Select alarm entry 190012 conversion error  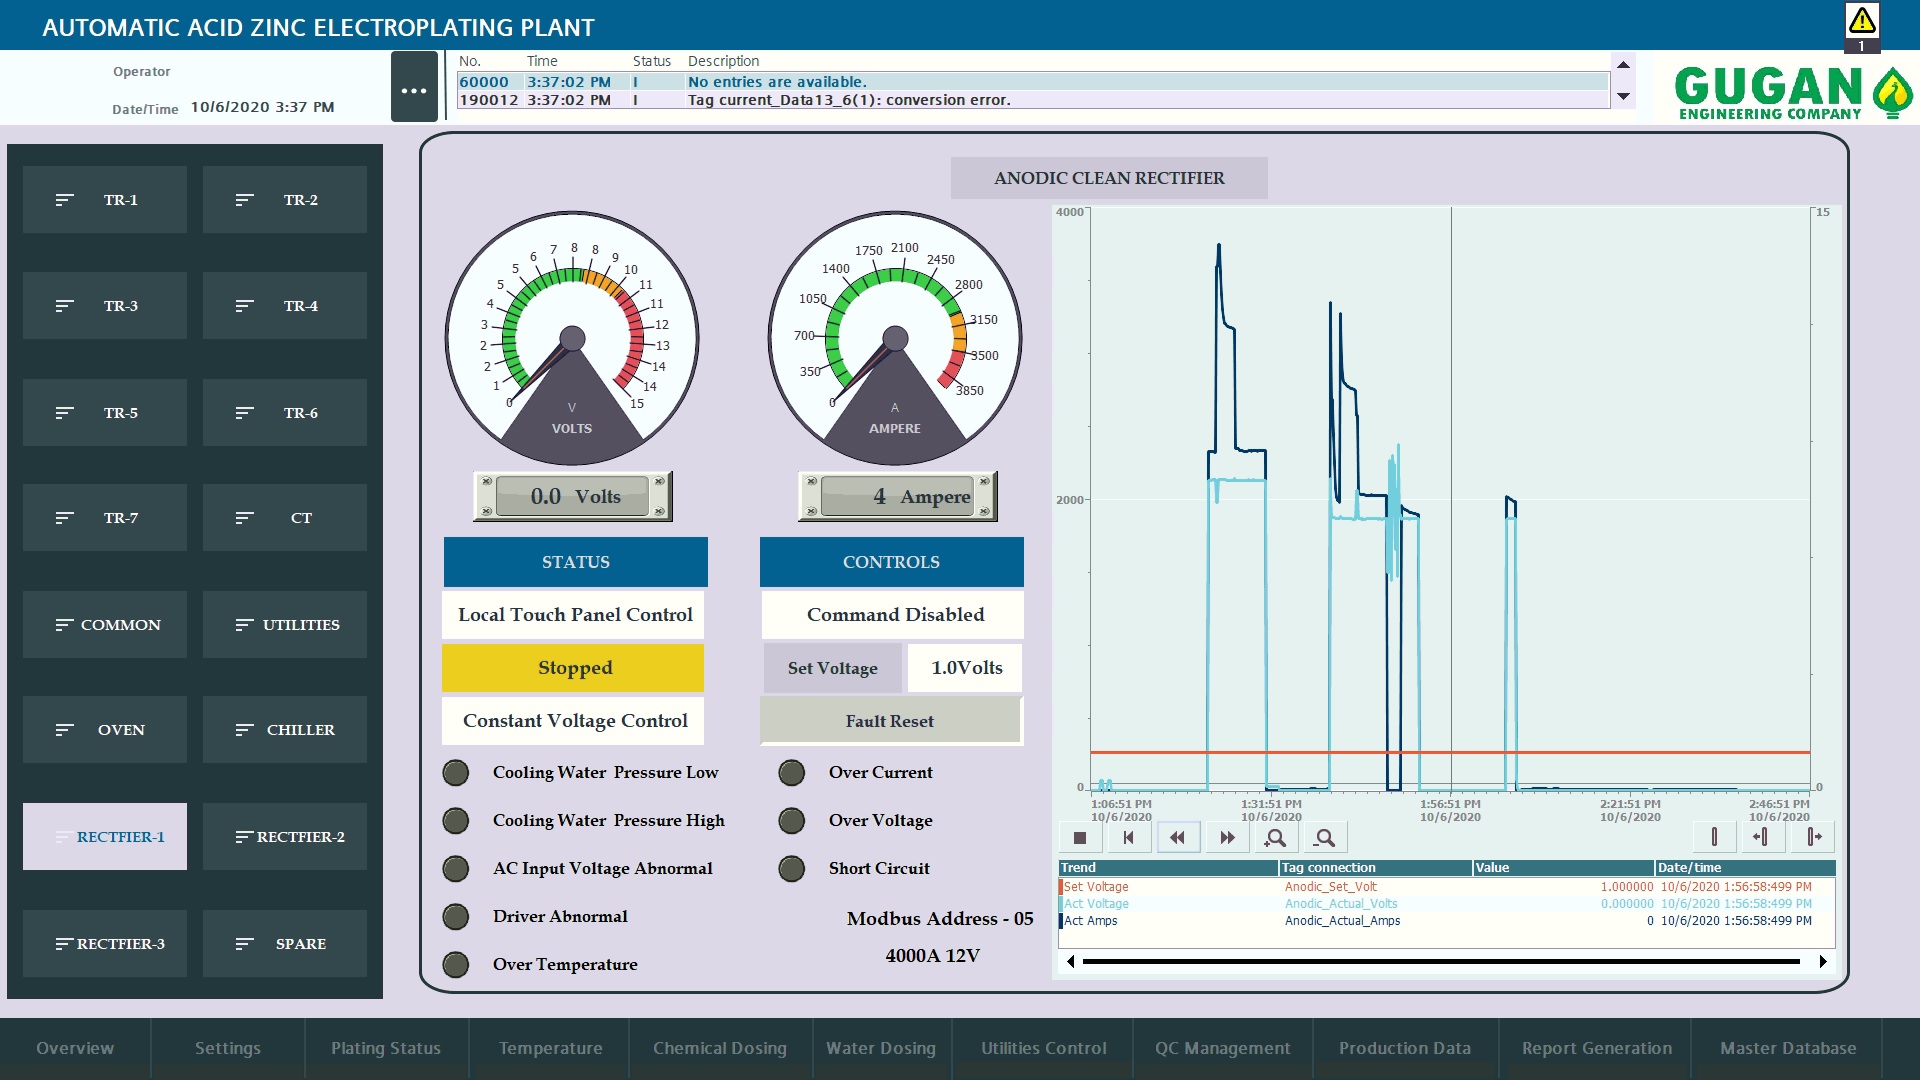point(1032,100)
